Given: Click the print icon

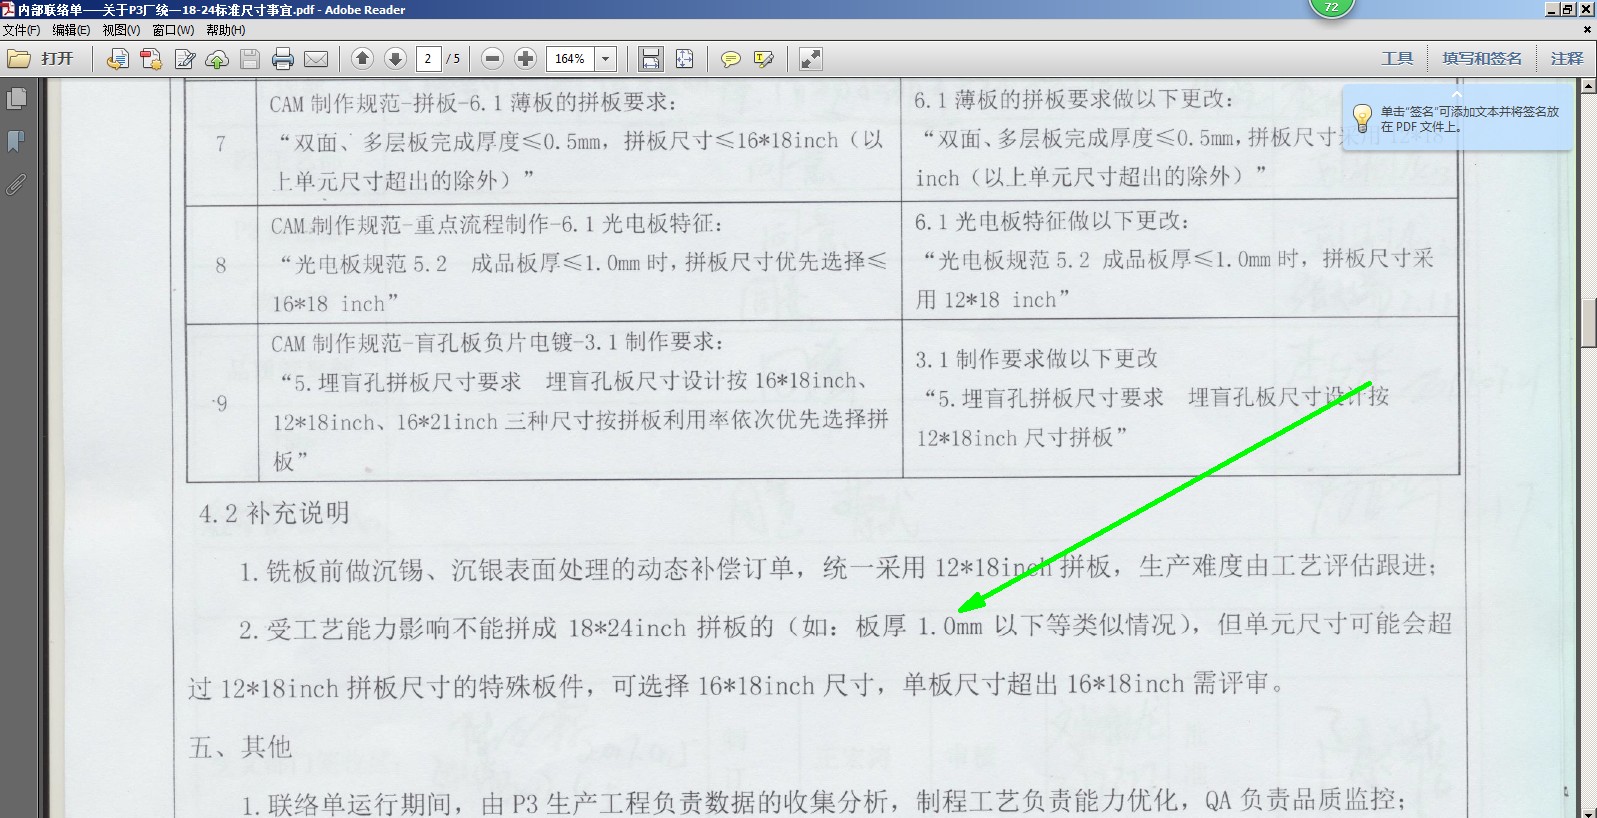Looking at the screenshot, I should click(283, 59).
